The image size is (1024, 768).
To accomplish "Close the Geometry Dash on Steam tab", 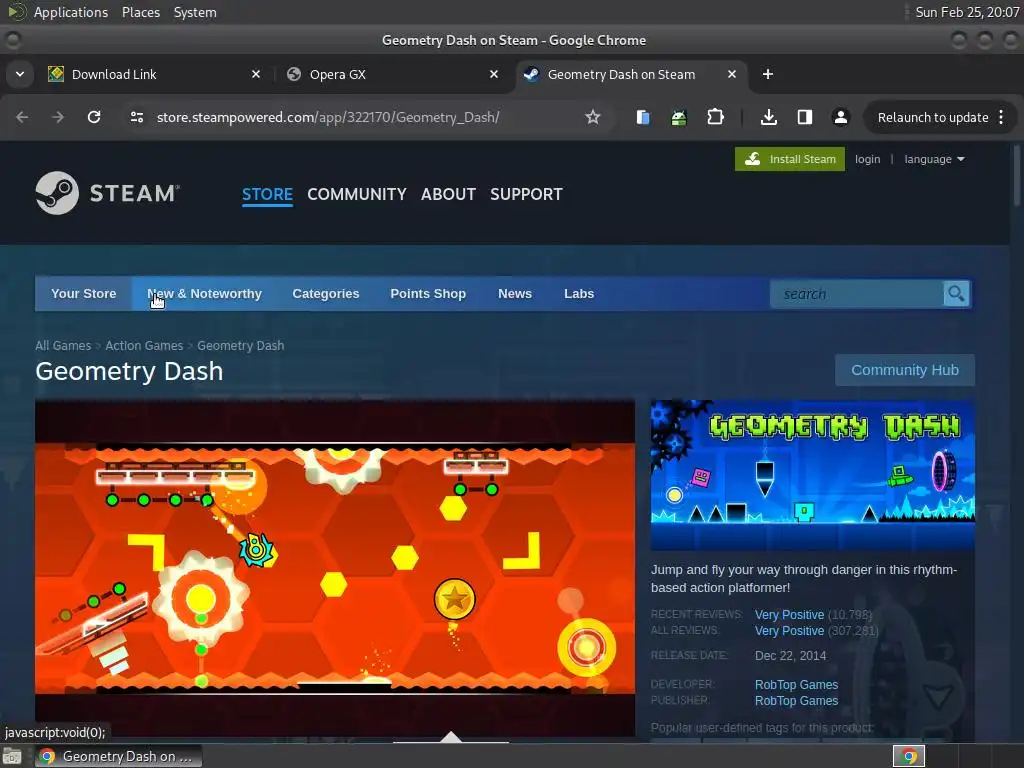I will (732, 74).
